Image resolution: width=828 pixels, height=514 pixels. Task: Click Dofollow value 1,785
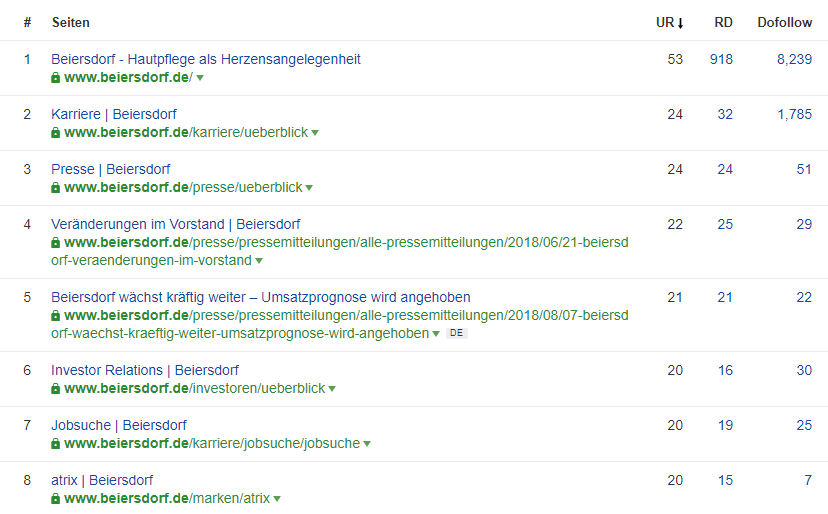pyautogui.click(x=794, y=114)
